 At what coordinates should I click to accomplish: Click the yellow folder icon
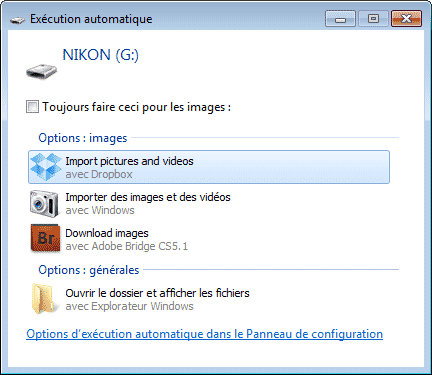(x=44, y=298)
